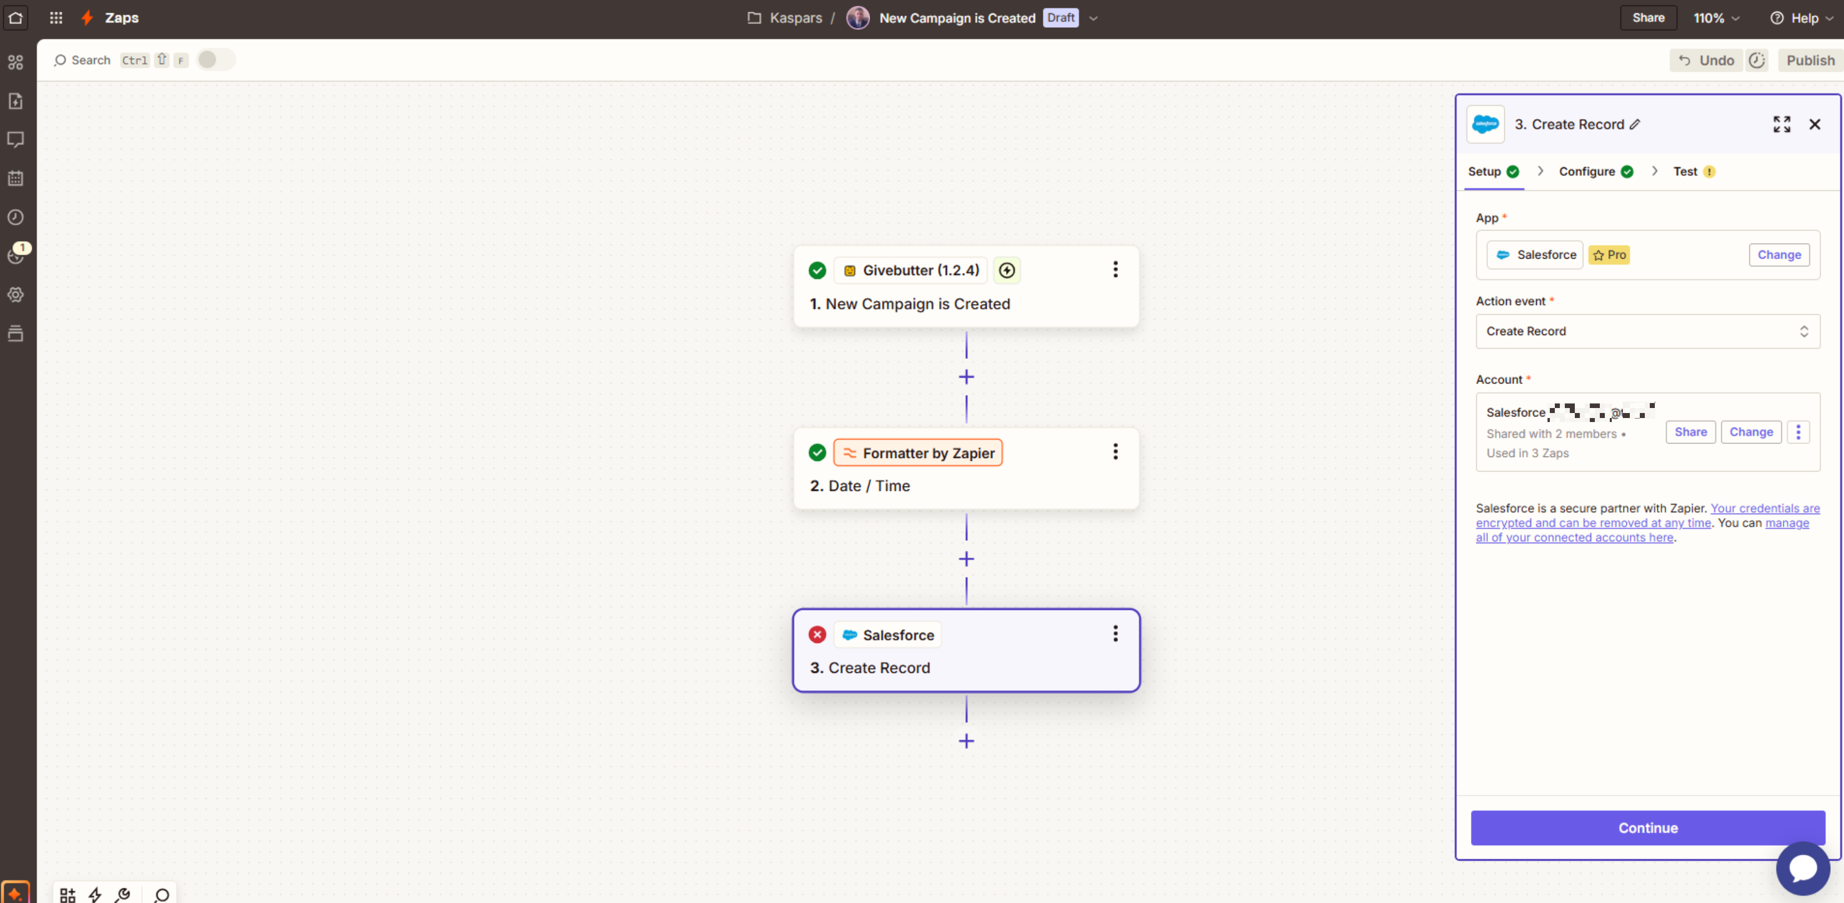Open the Help menu
1844x903 pixels.
tap(1802, 18)
